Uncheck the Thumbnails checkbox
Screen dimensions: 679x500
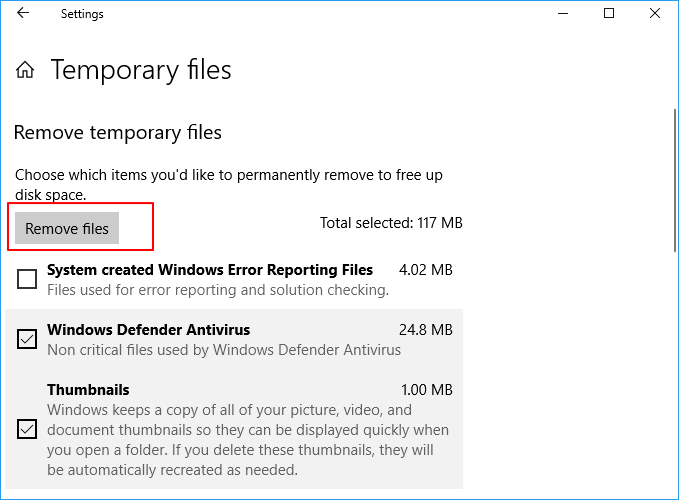pyautogui.click(x=27, y=429)
